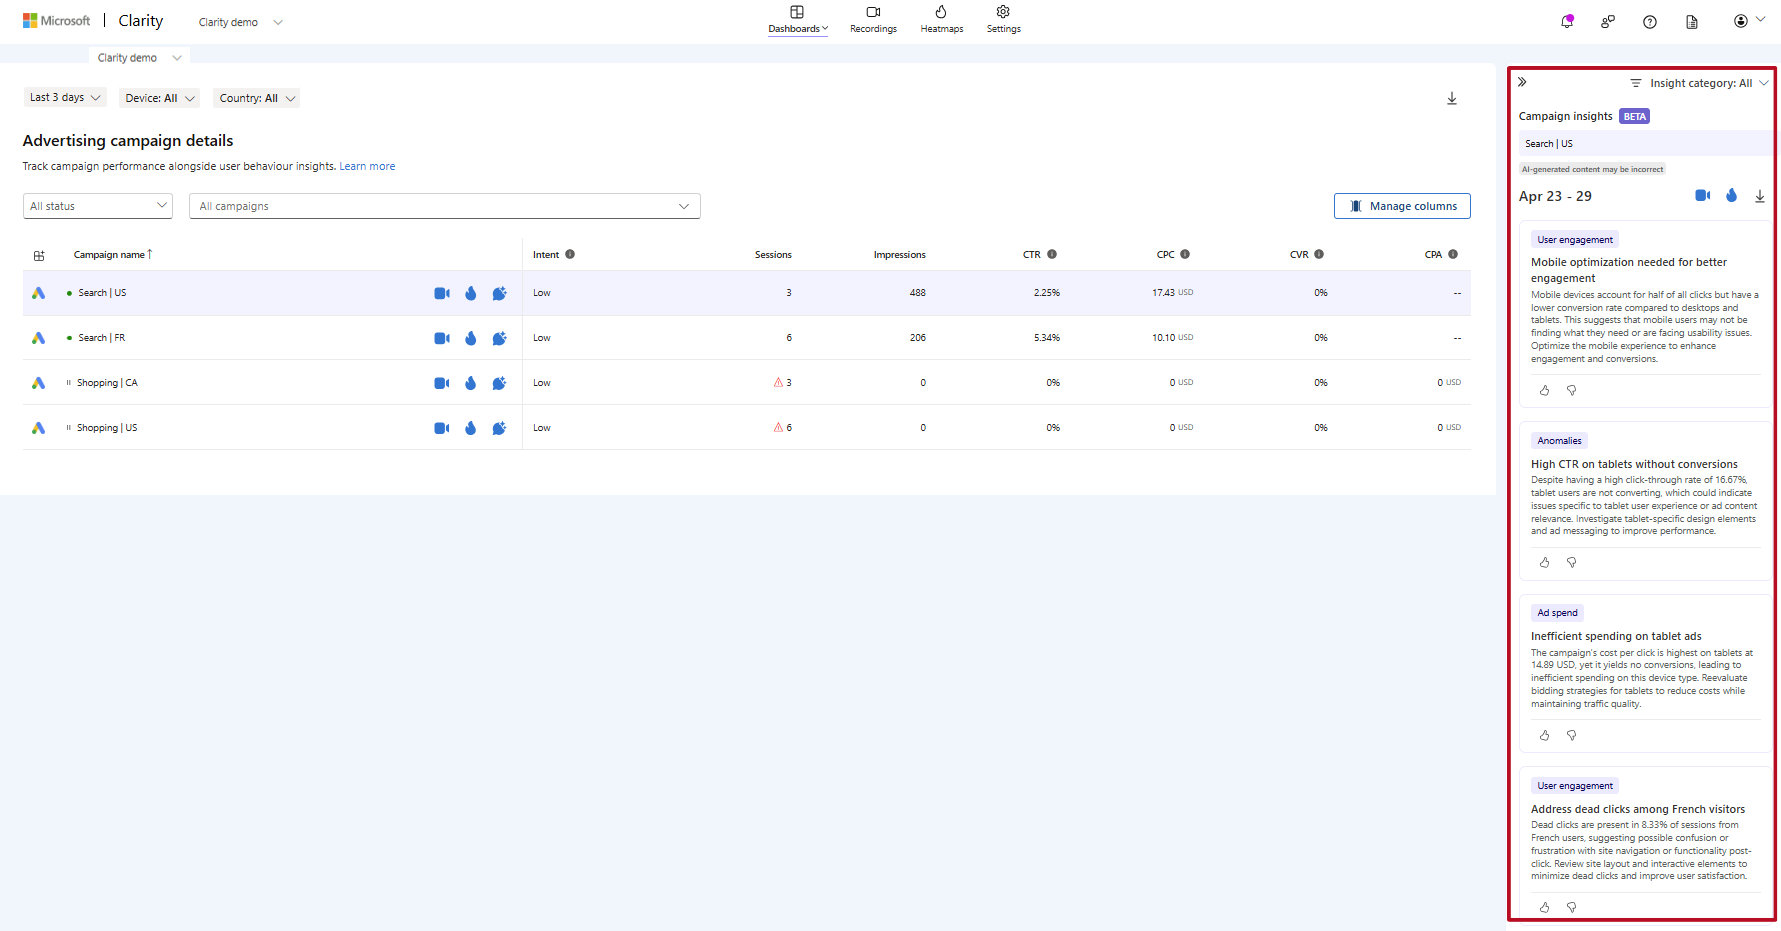Go to the Heatmaps tab
Screen dimensions: 1781x931
click(942, 20)
